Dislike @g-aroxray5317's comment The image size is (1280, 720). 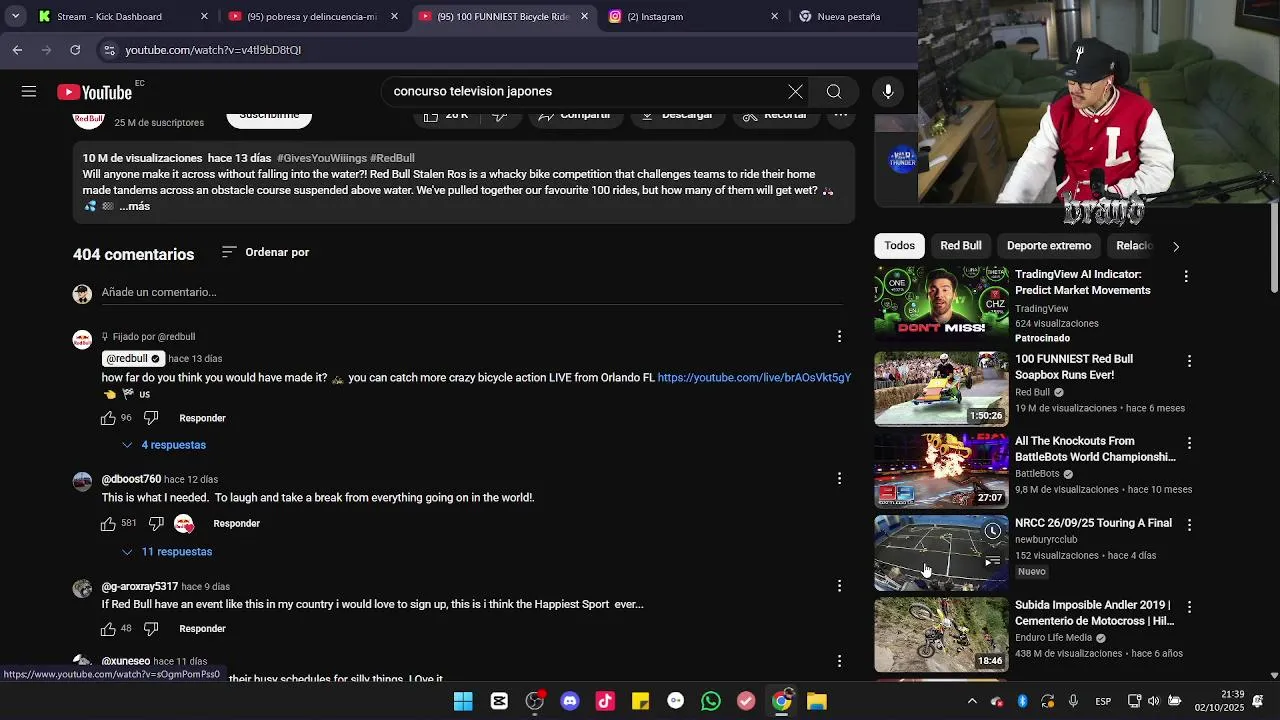coord(151,629)
